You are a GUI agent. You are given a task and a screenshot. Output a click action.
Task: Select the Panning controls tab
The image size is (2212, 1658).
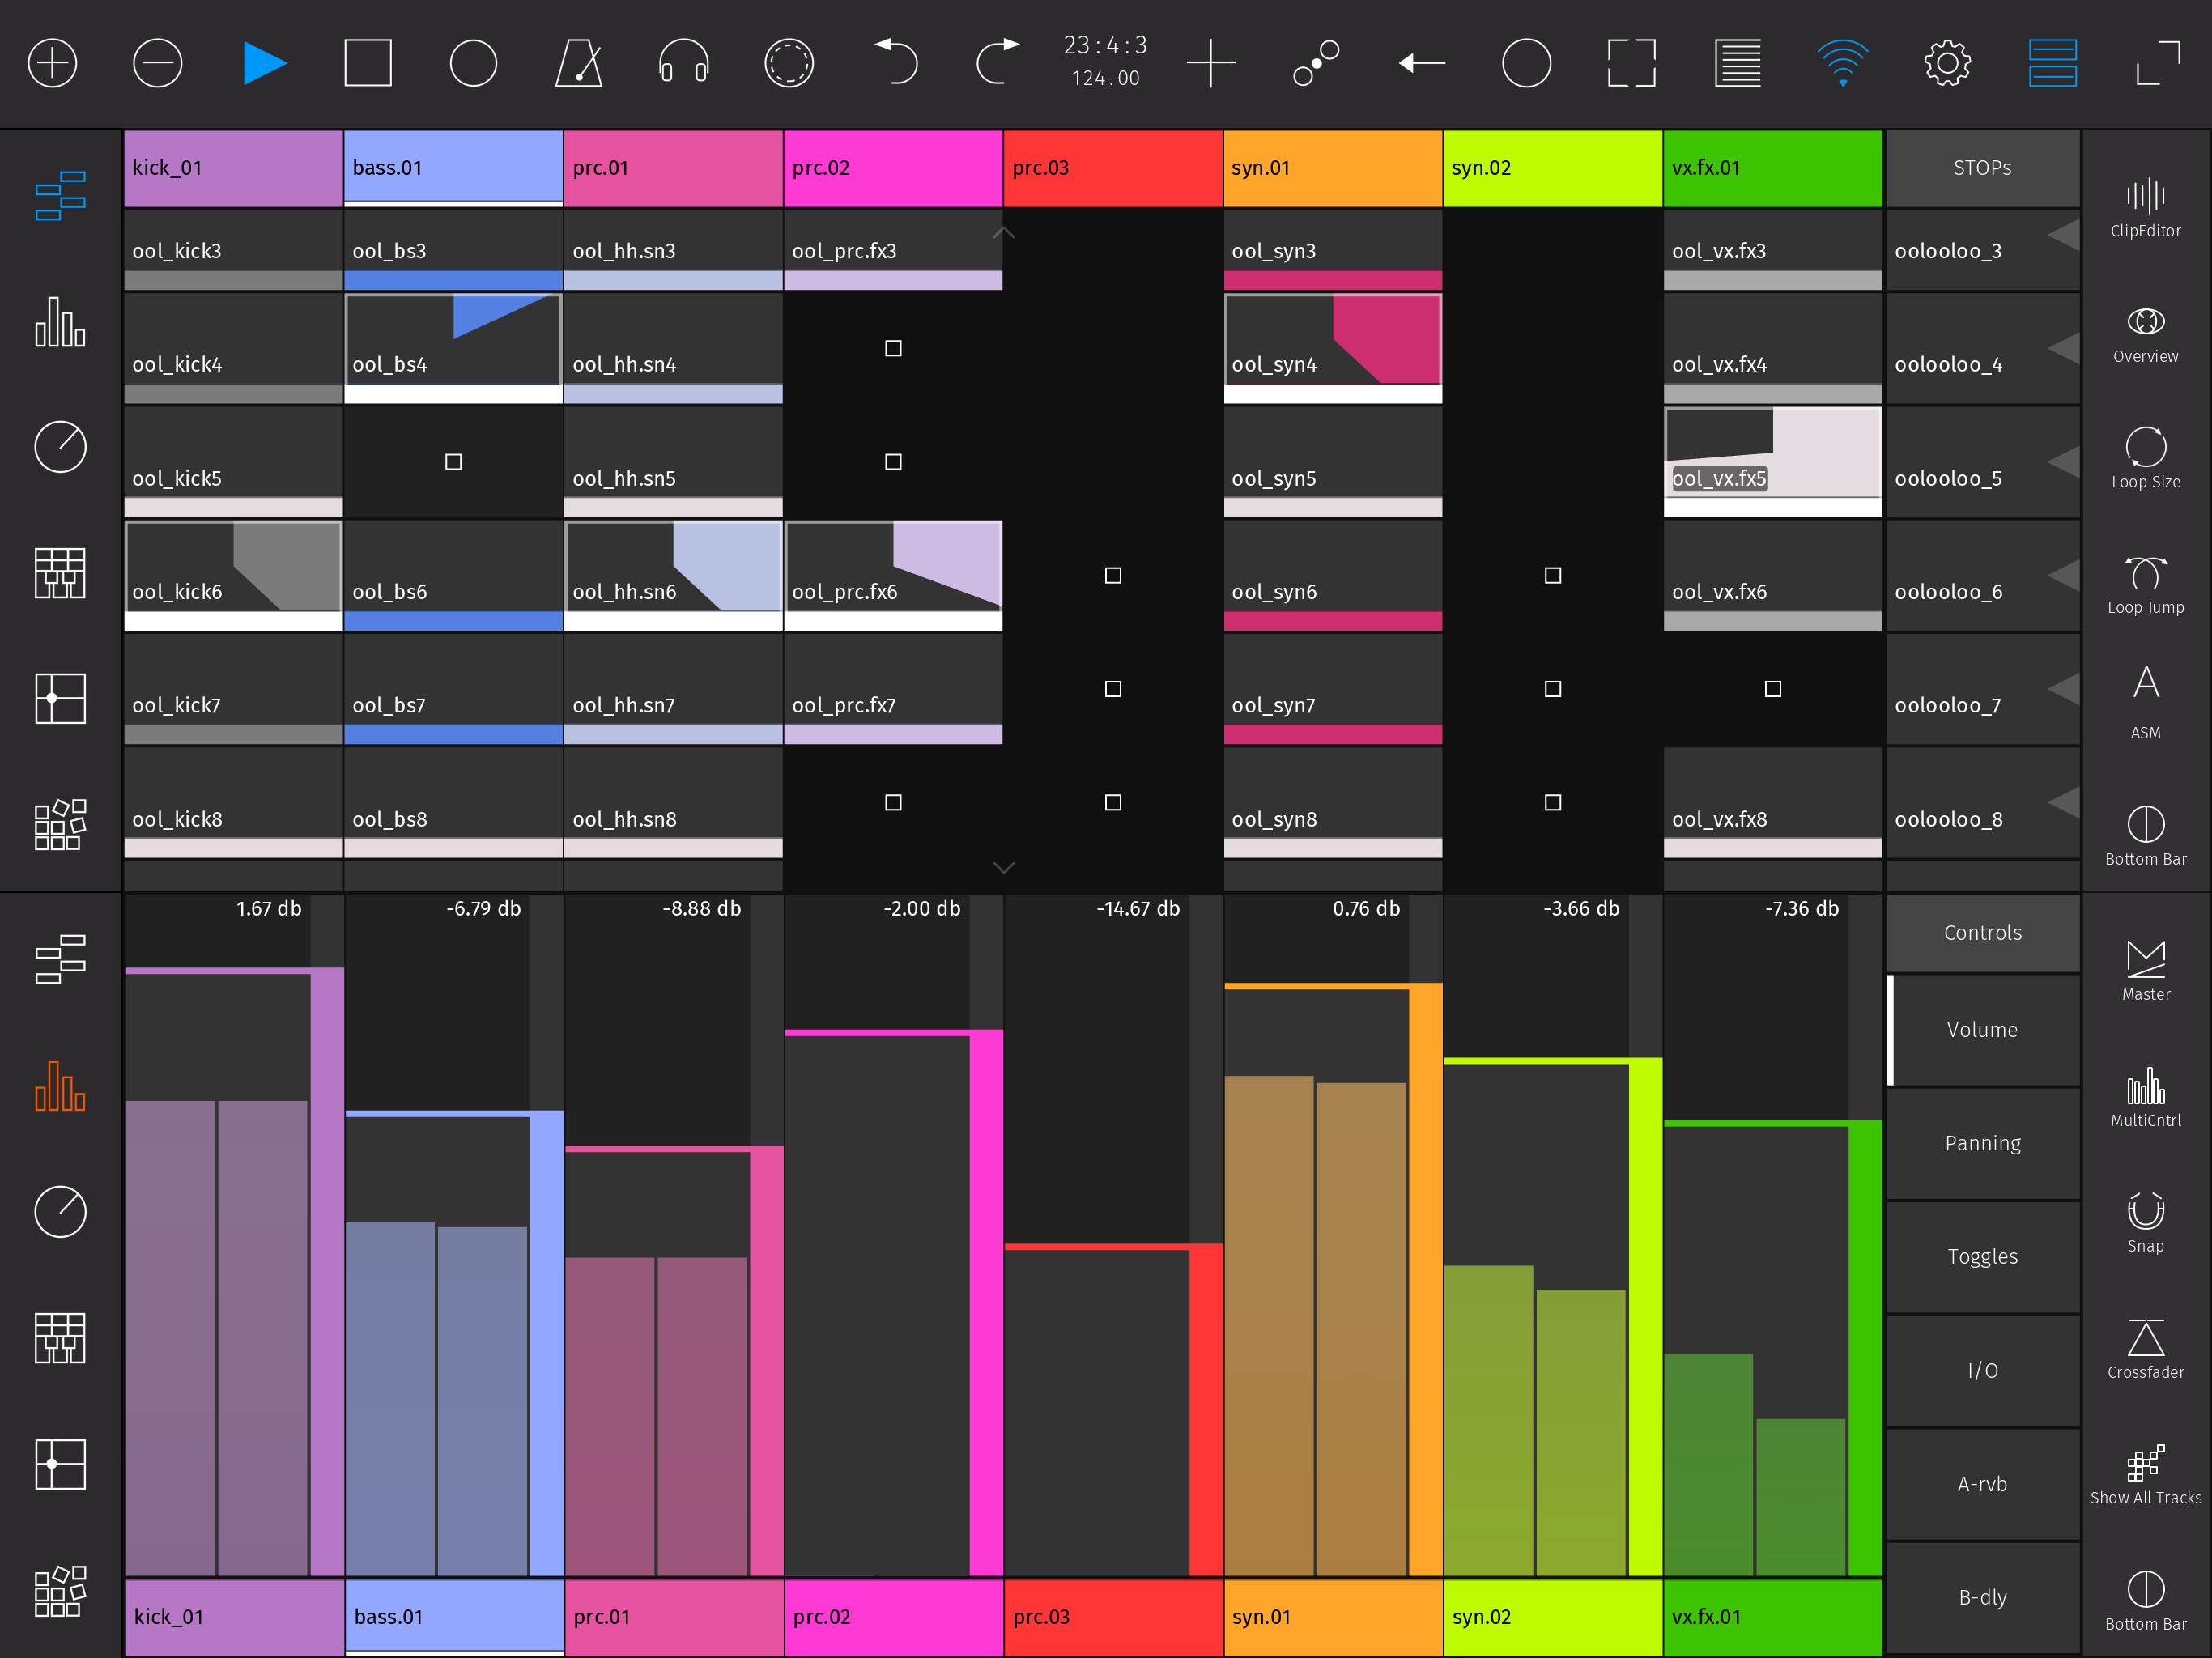[1982, 1143]
